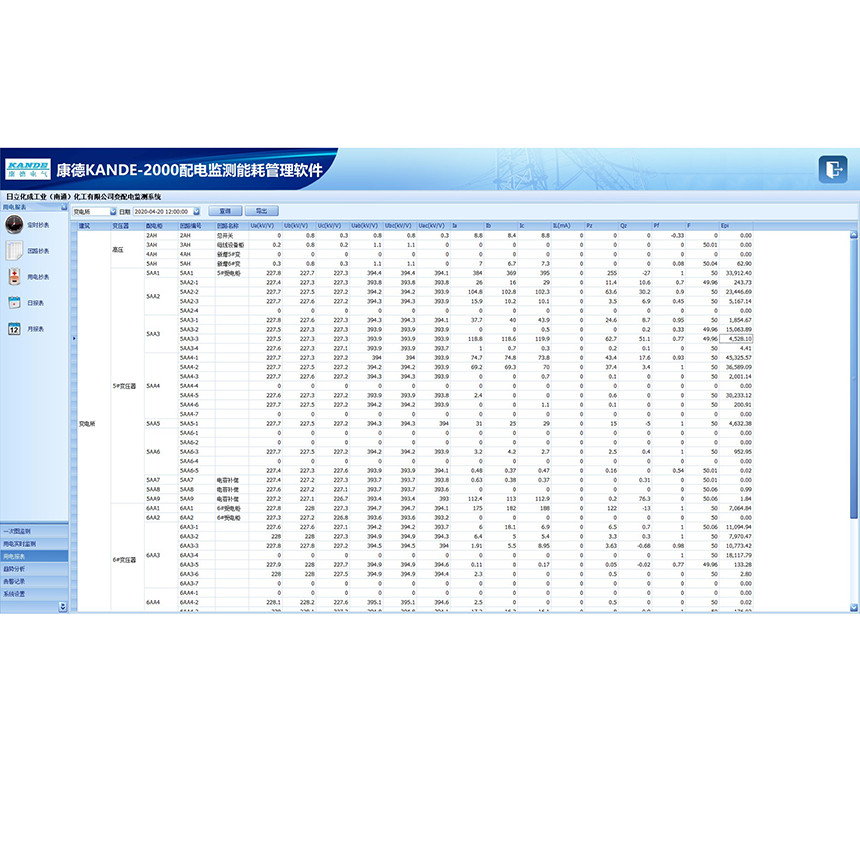Select the 6AA4-1 circuit cell

197,593
